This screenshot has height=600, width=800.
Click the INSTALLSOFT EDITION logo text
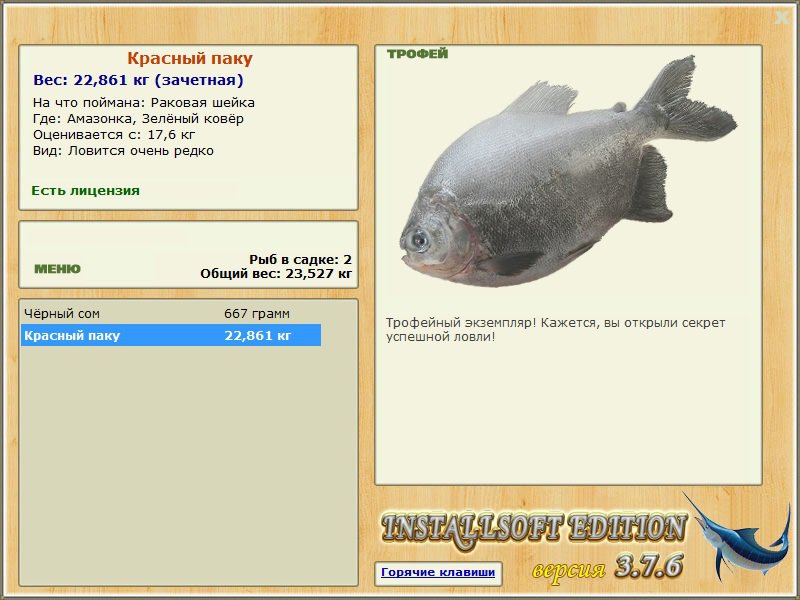(x=533, y=529)
